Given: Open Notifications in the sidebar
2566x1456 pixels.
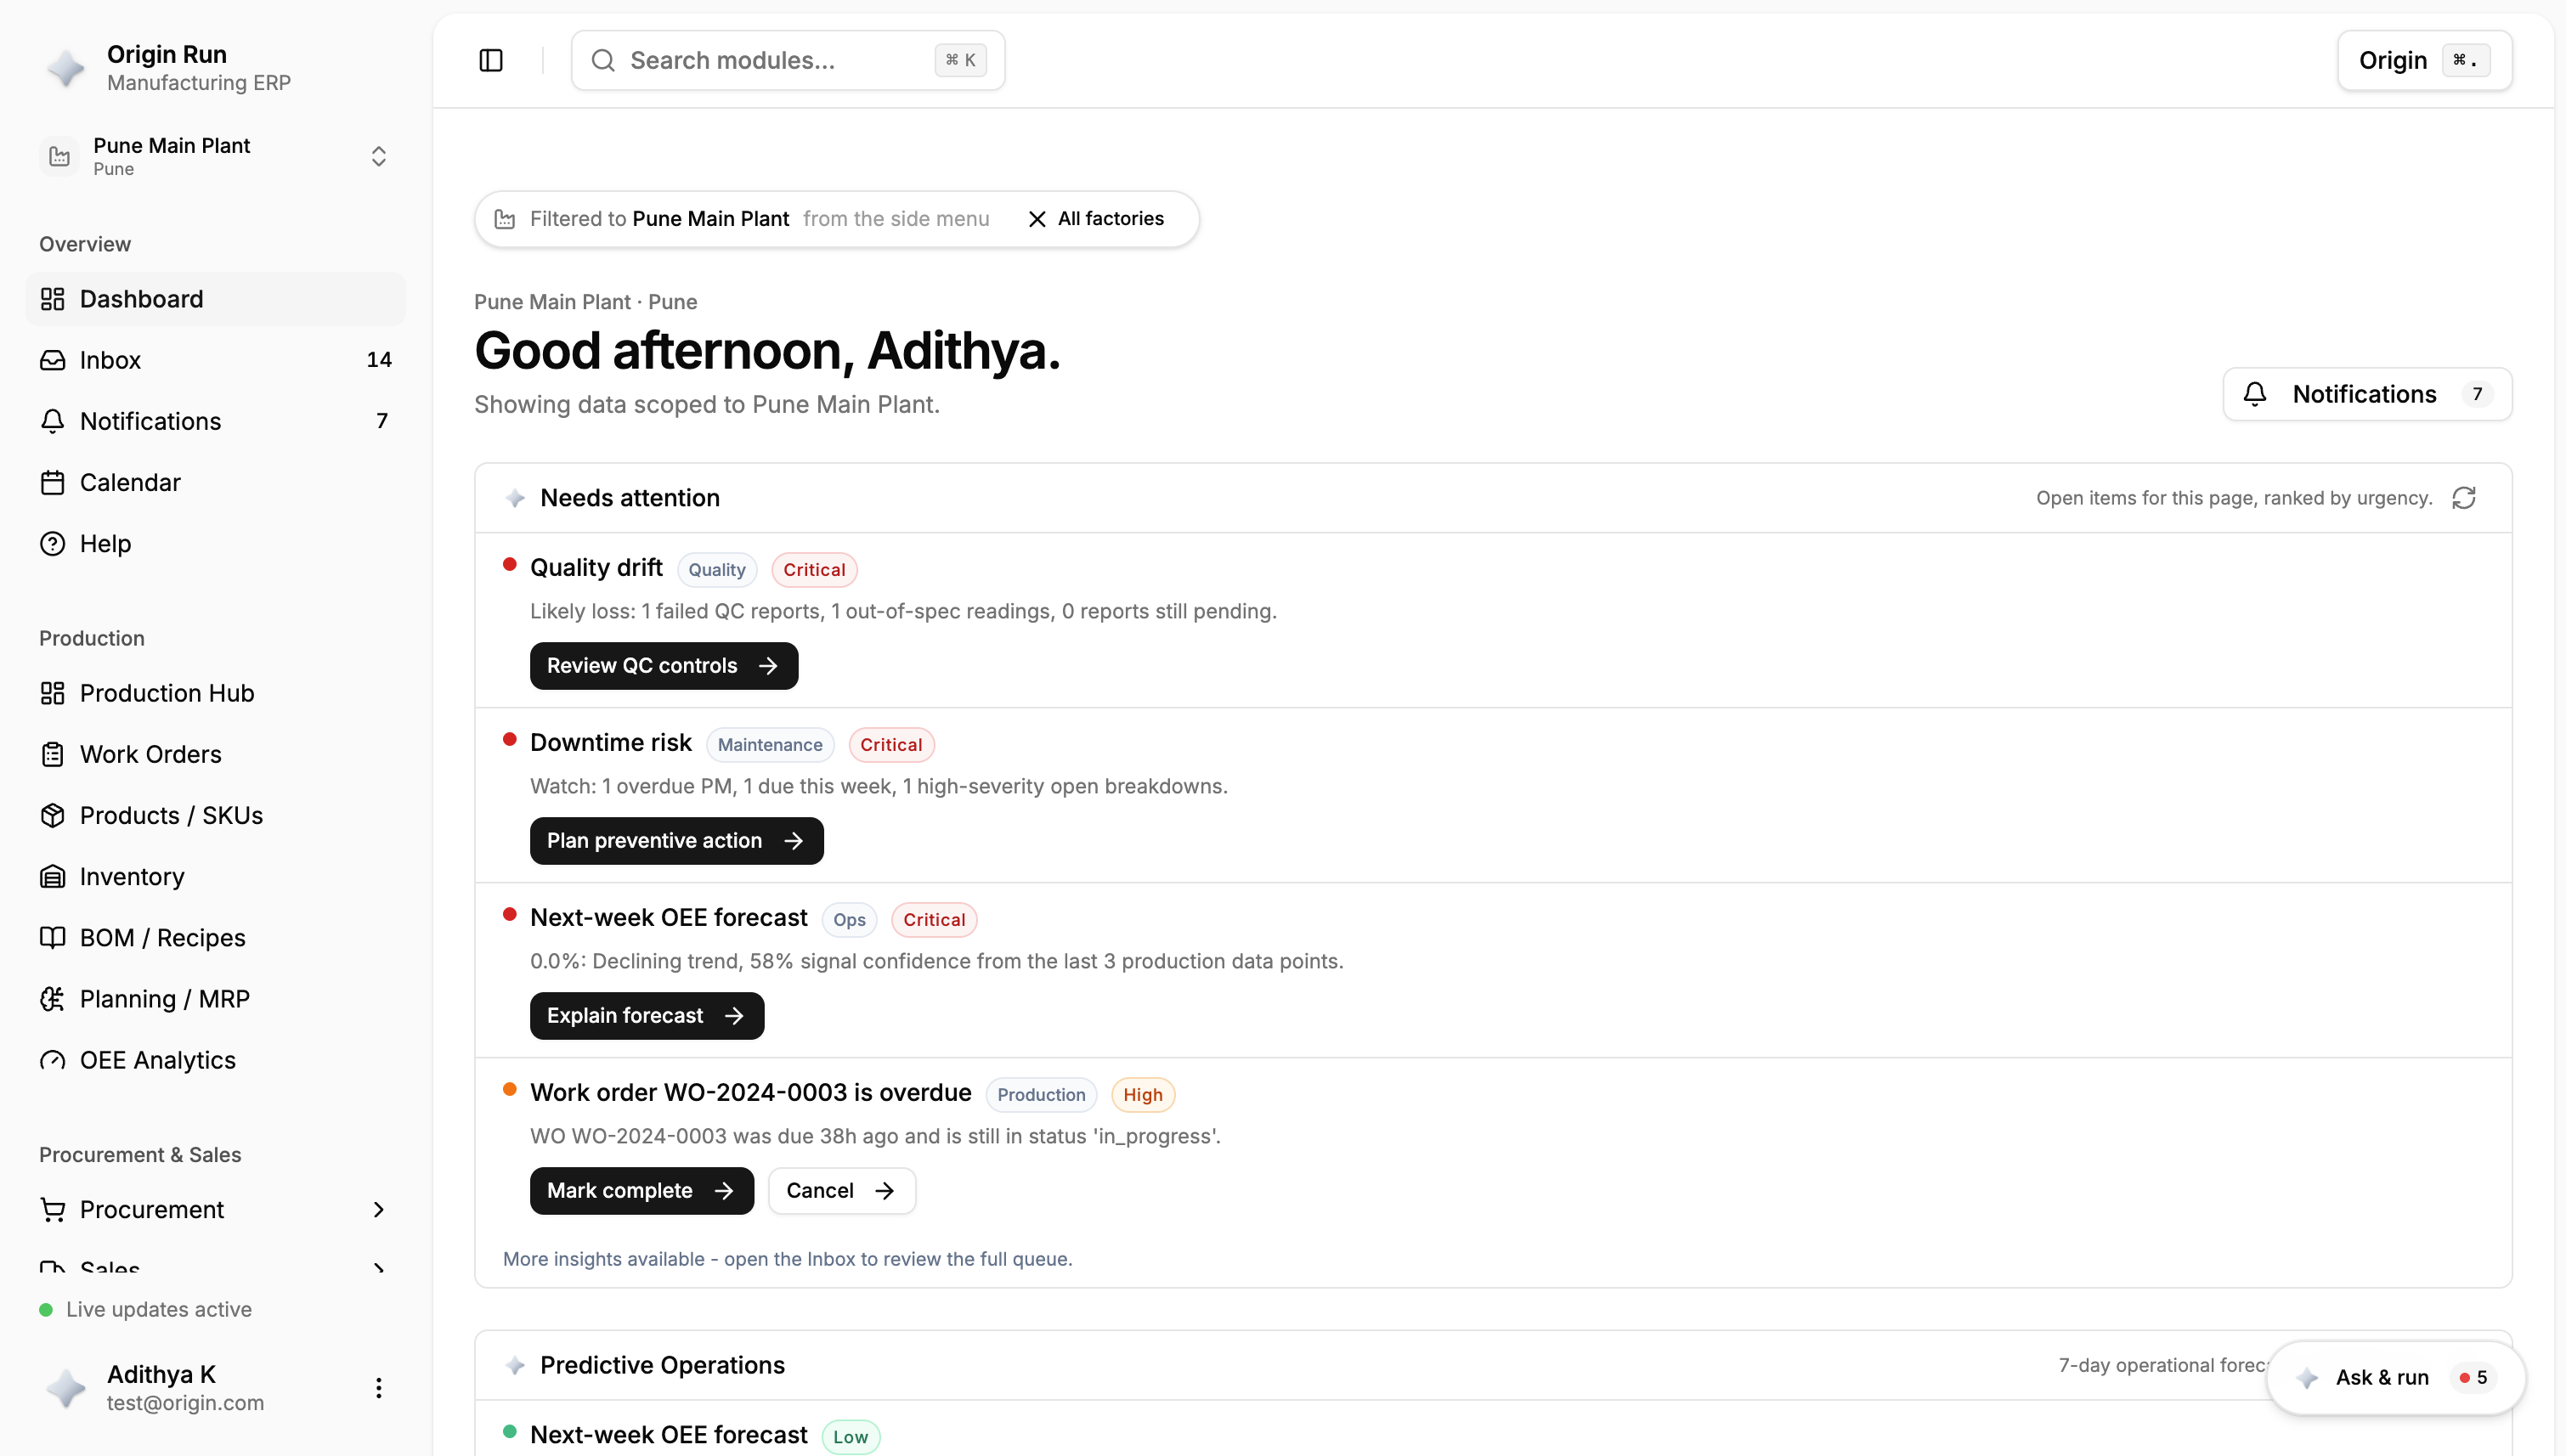Looking at the screenshot, I should 216,421.
